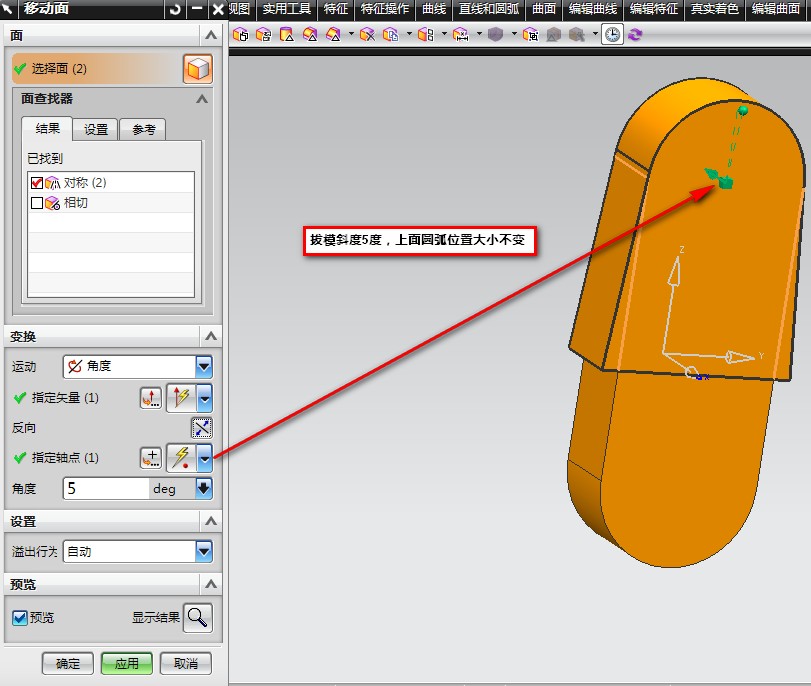The image size is (811, 686).
Task: Click the 取消 button
Action: click(186, 663)
